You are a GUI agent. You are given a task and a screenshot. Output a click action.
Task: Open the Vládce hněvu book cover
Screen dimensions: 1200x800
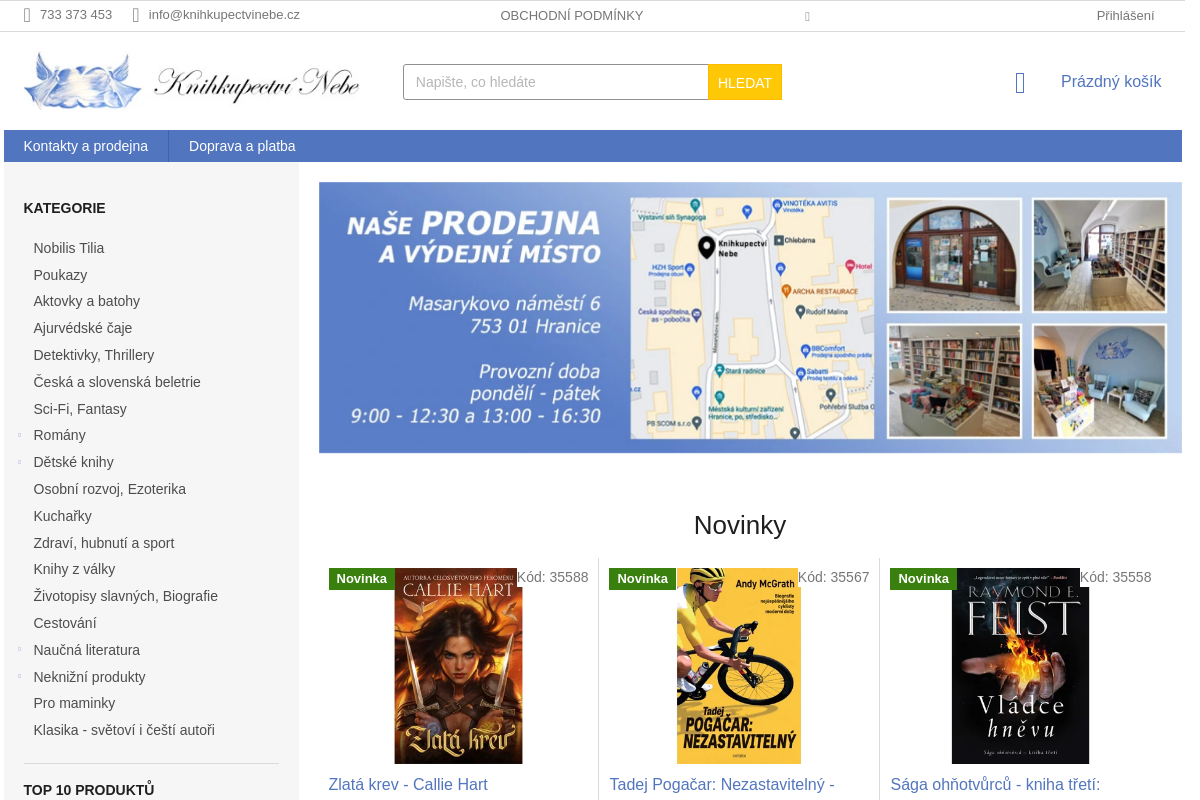click(1020, 666)
